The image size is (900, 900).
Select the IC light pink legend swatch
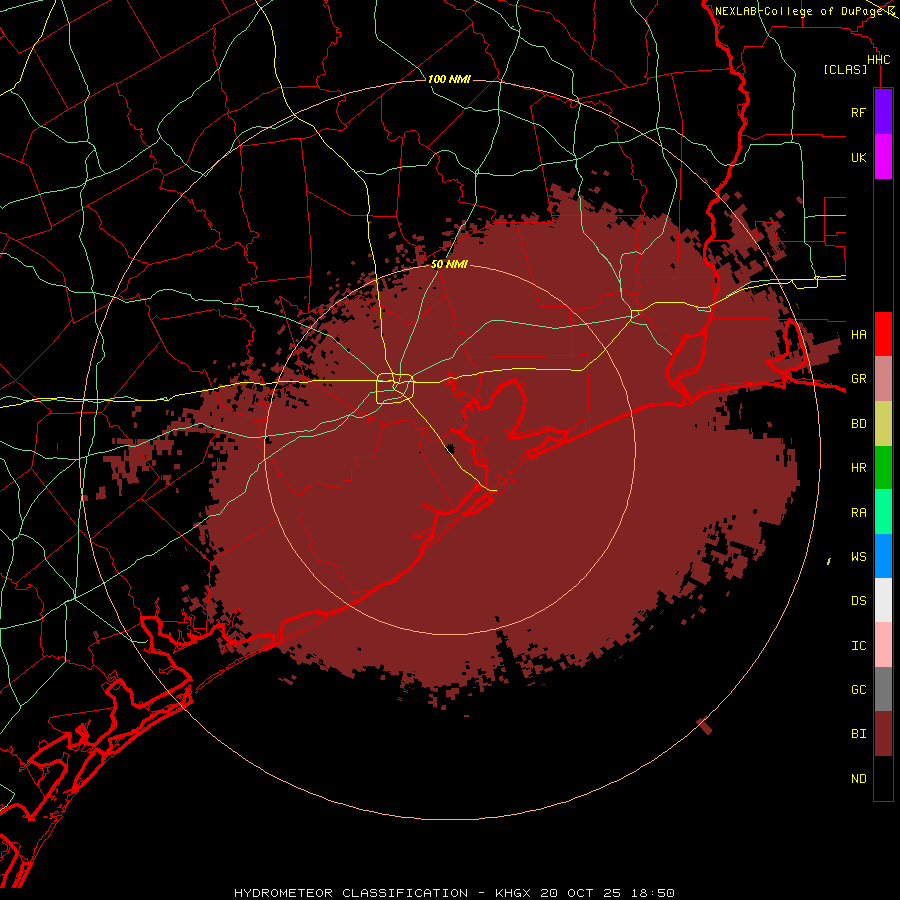[883, 645]
